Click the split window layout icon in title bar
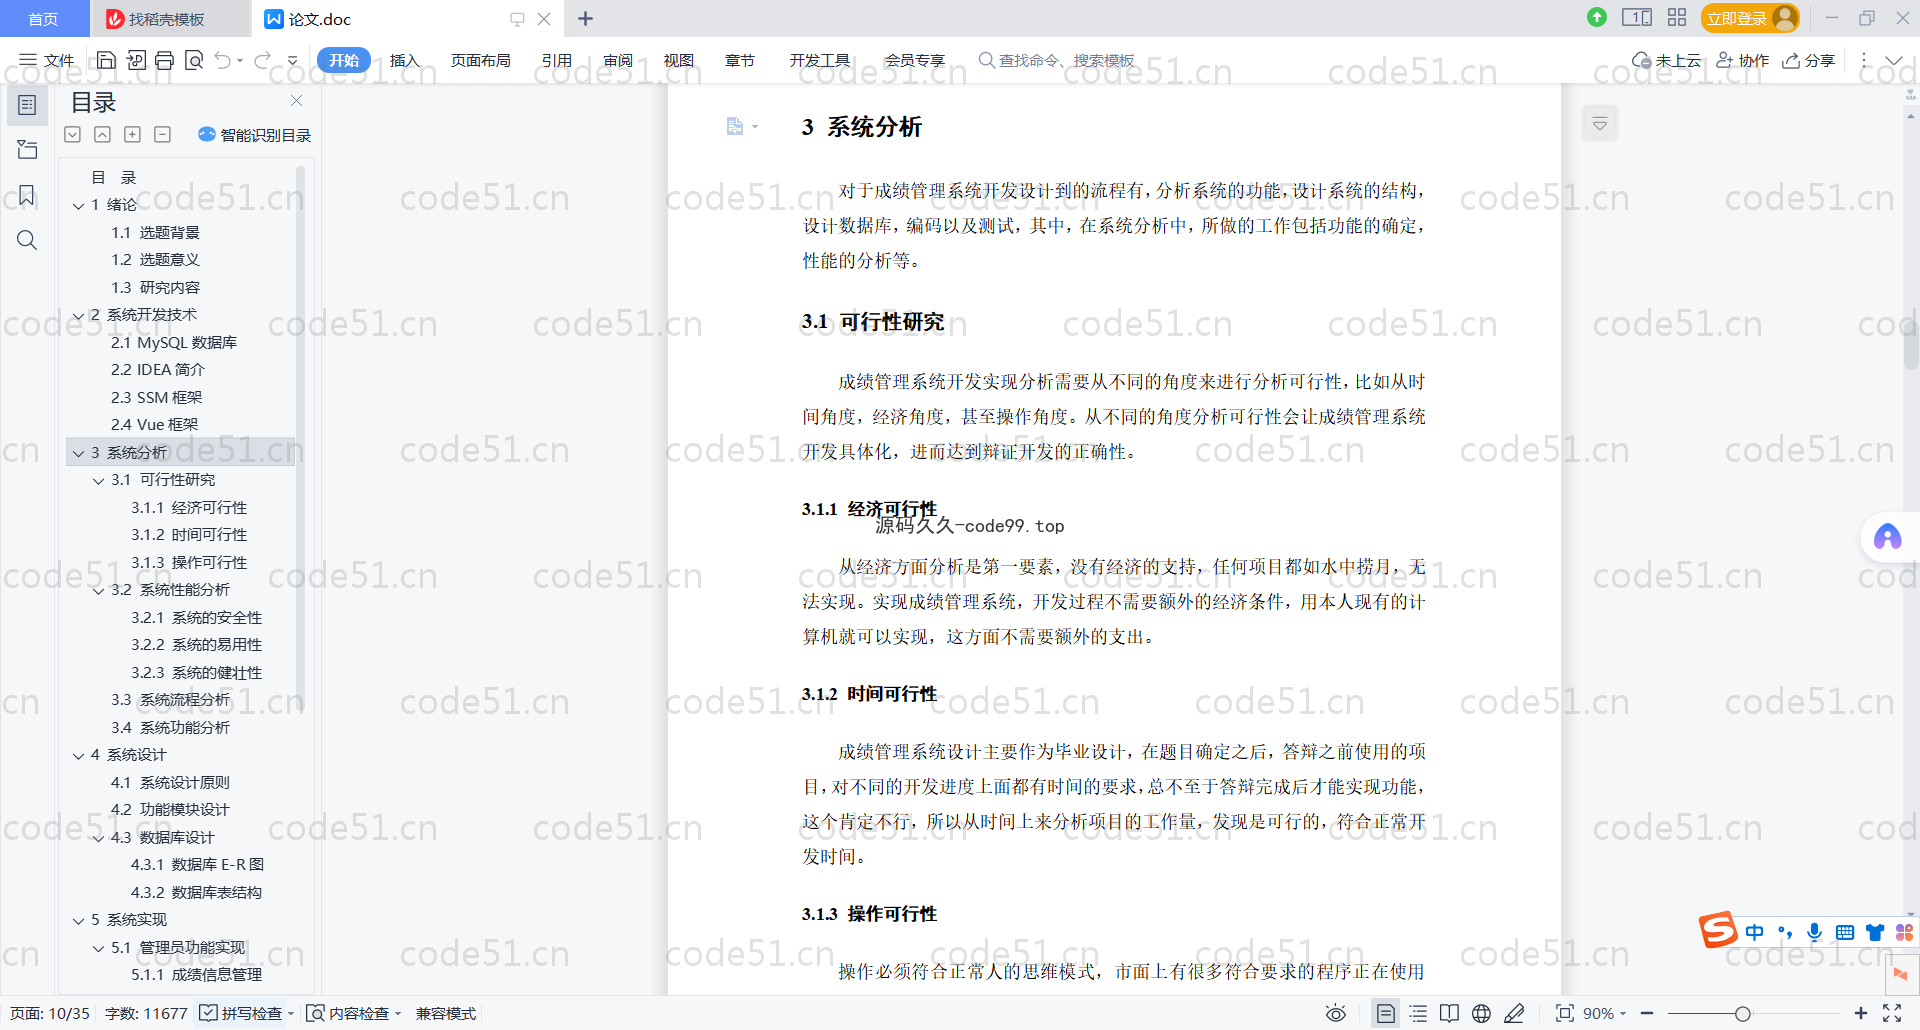This screenshot has width=1920, height=1030. (x=1637, y=17)
